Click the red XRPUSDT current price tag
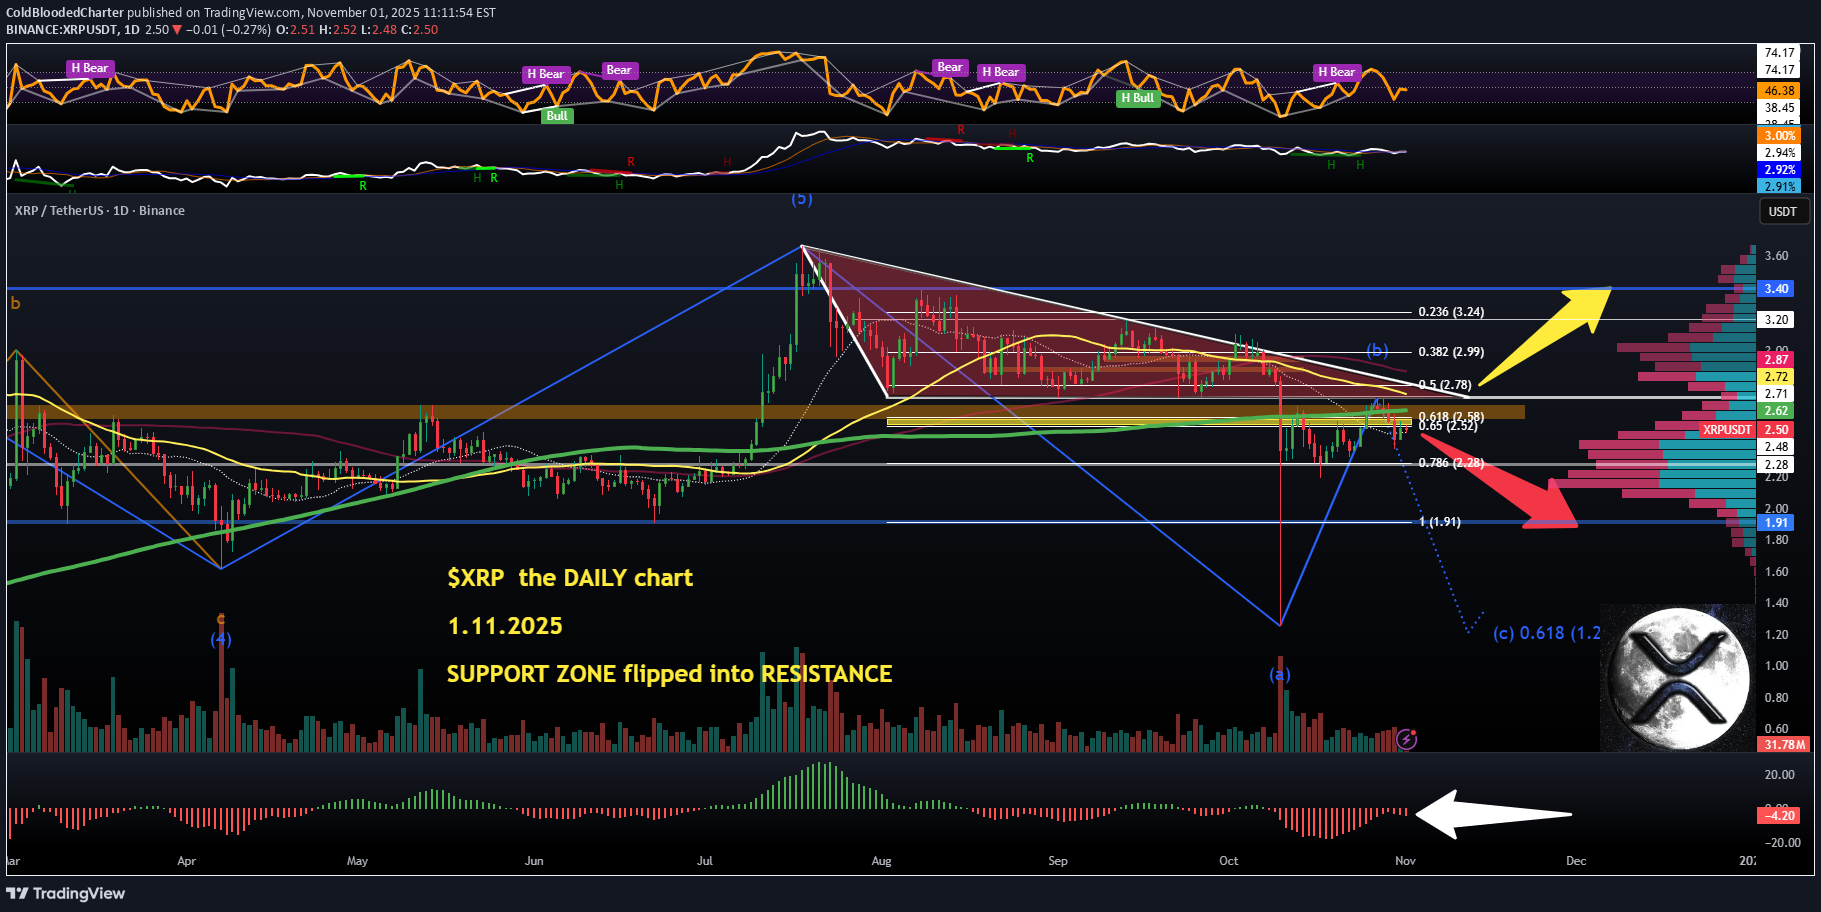 (1727, 430)
